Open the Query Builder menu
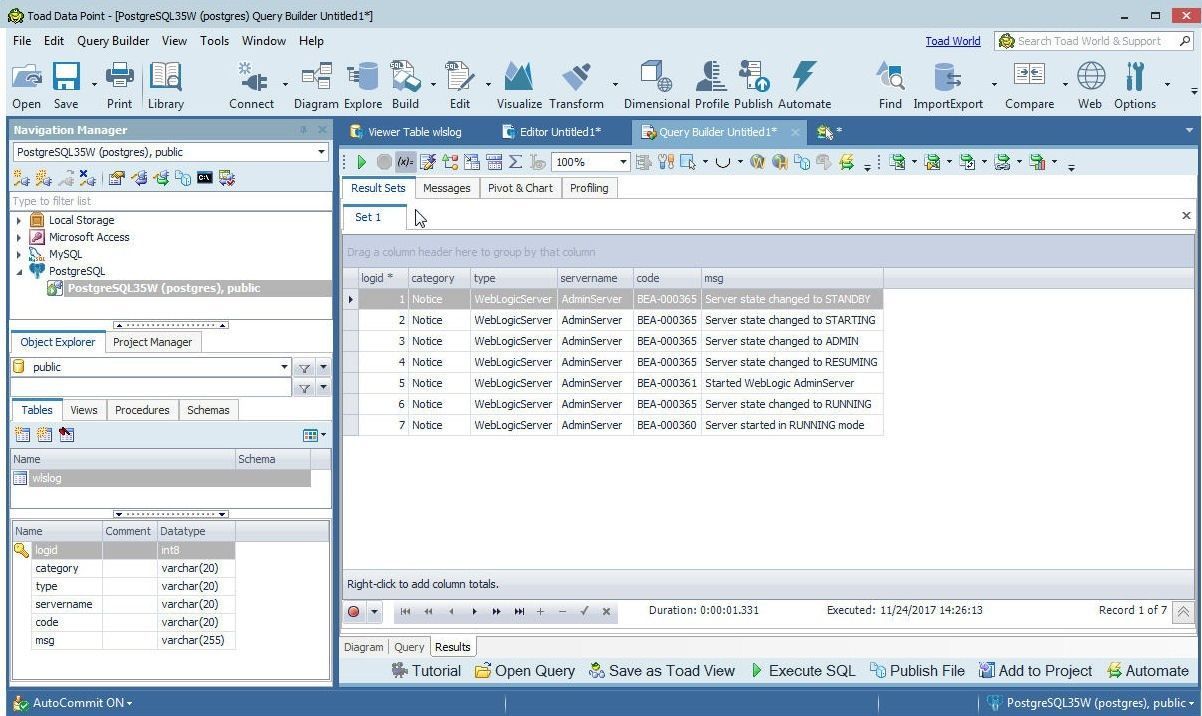This screenshot has height=716, width=1202. (113, 41)
